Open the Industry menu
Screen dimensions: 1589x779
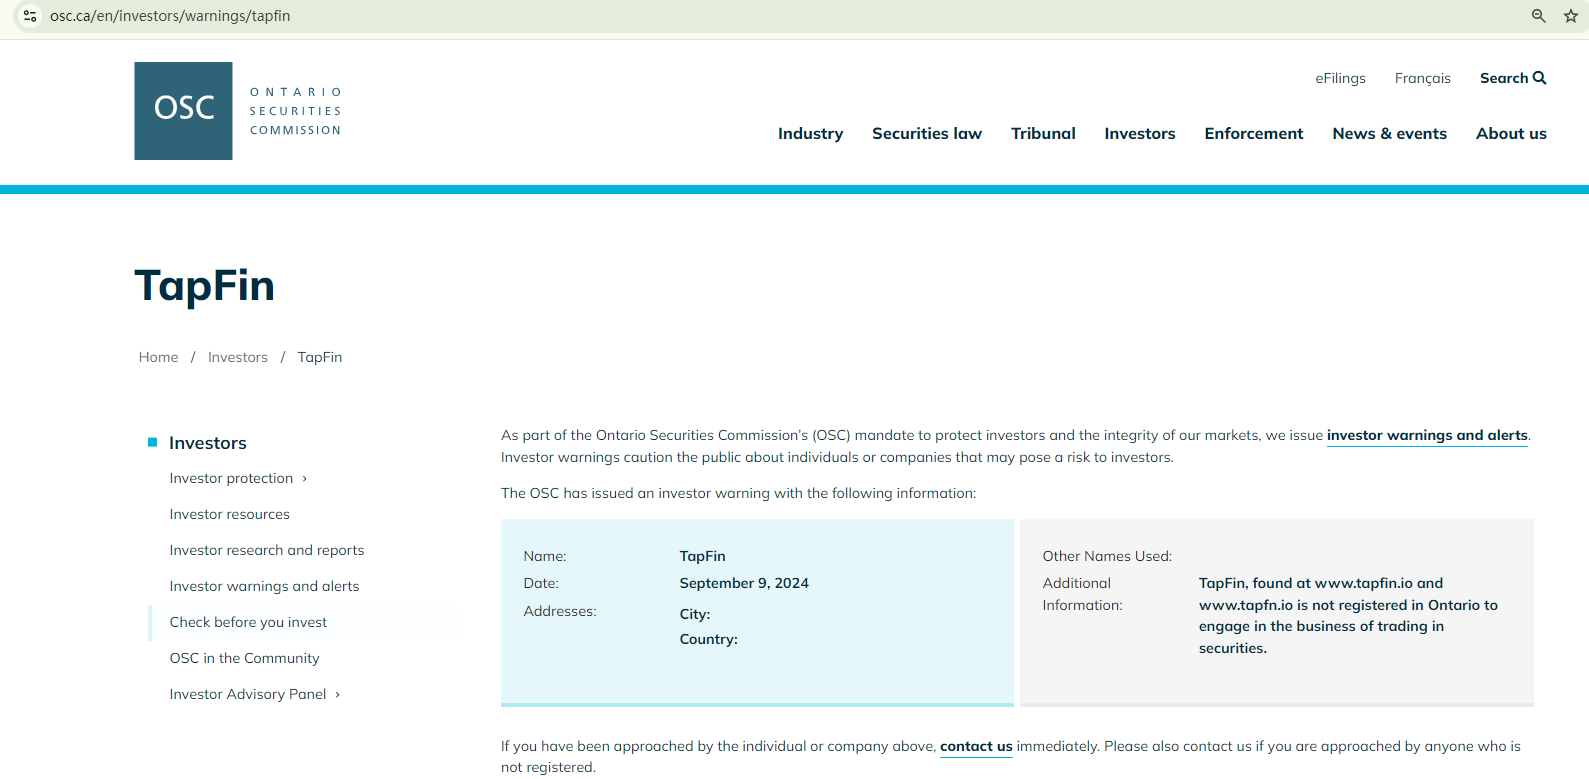coord(810,133)
